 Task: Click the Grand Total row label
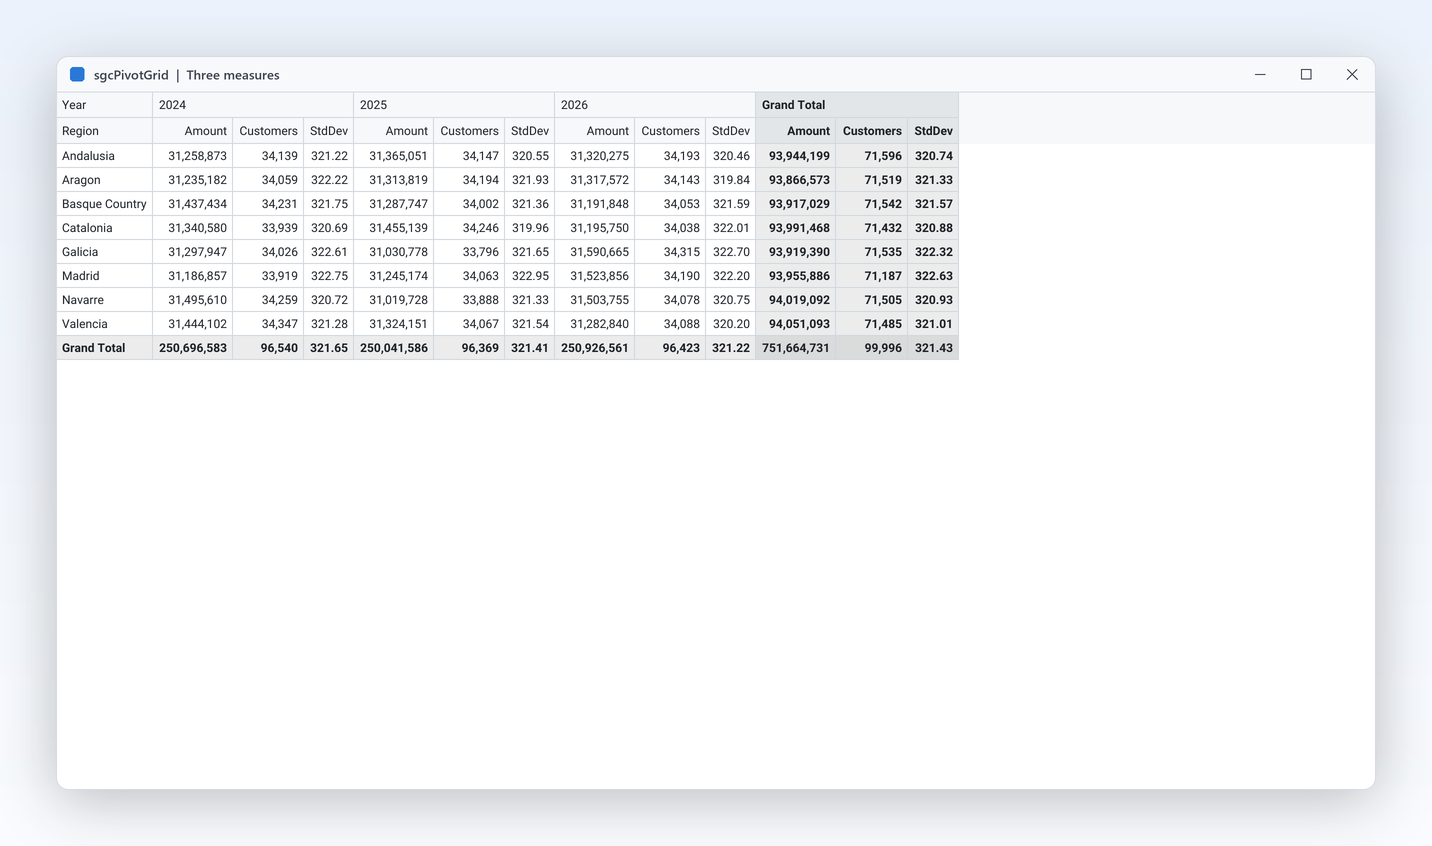105,348
